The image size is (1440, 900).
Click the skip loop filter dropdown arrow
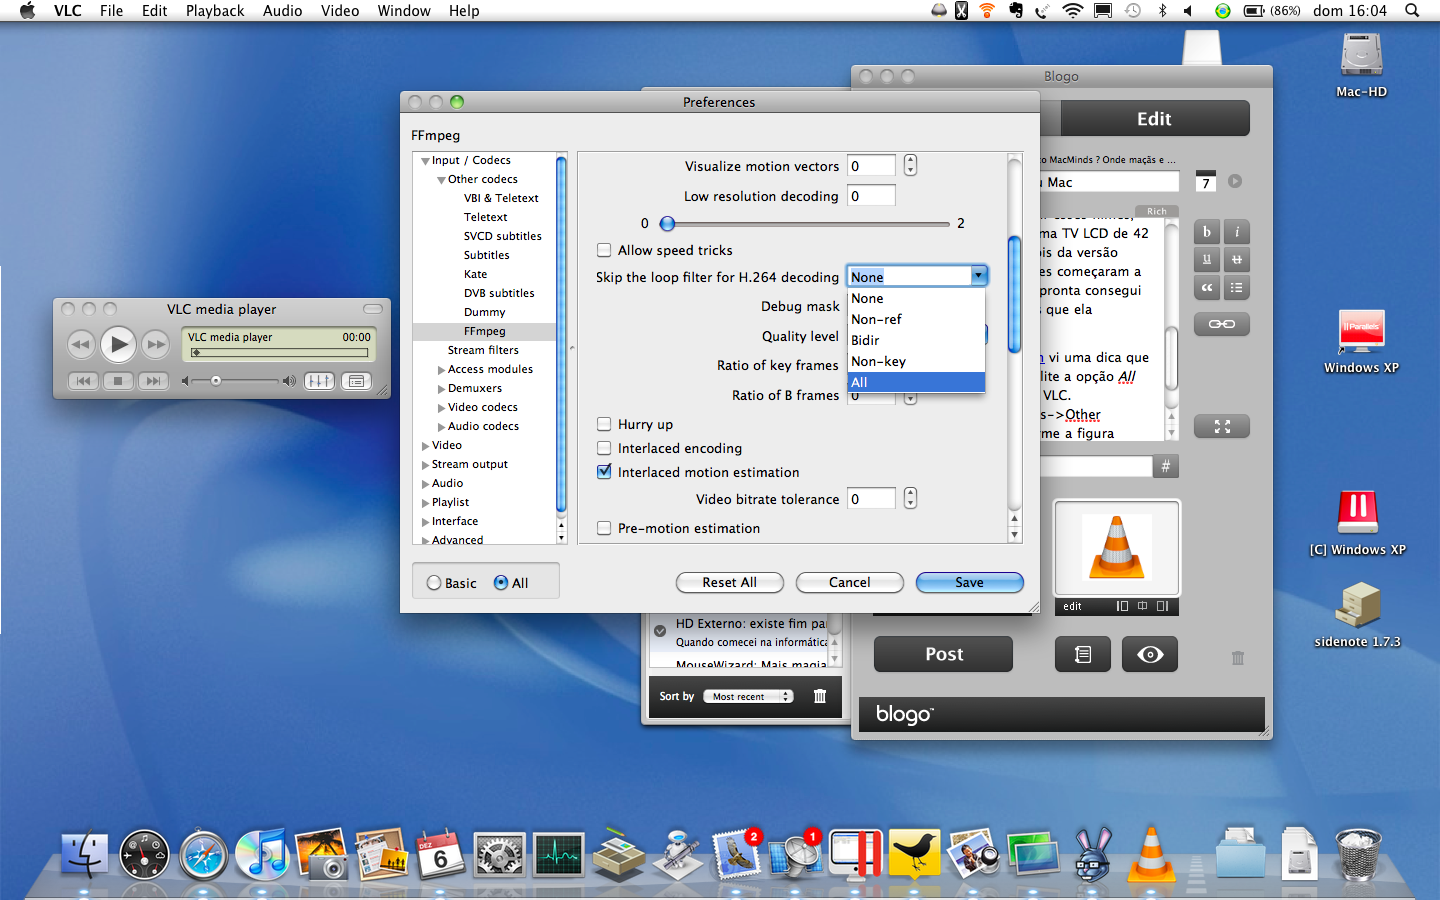coord(978,276)
